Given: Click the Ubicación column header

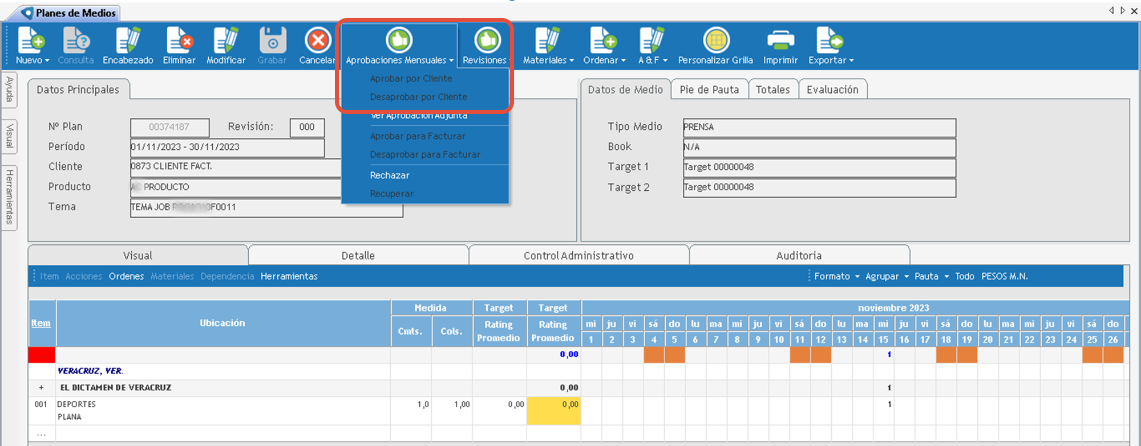Looking at the screenshot, I should pos(223,323).
